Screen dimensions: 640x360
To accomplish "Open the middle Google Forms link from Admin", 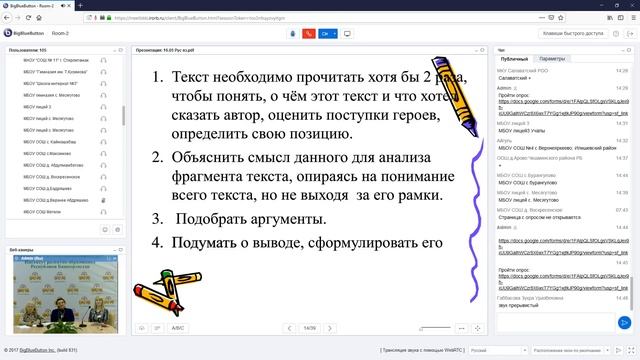I will point(563,247).
